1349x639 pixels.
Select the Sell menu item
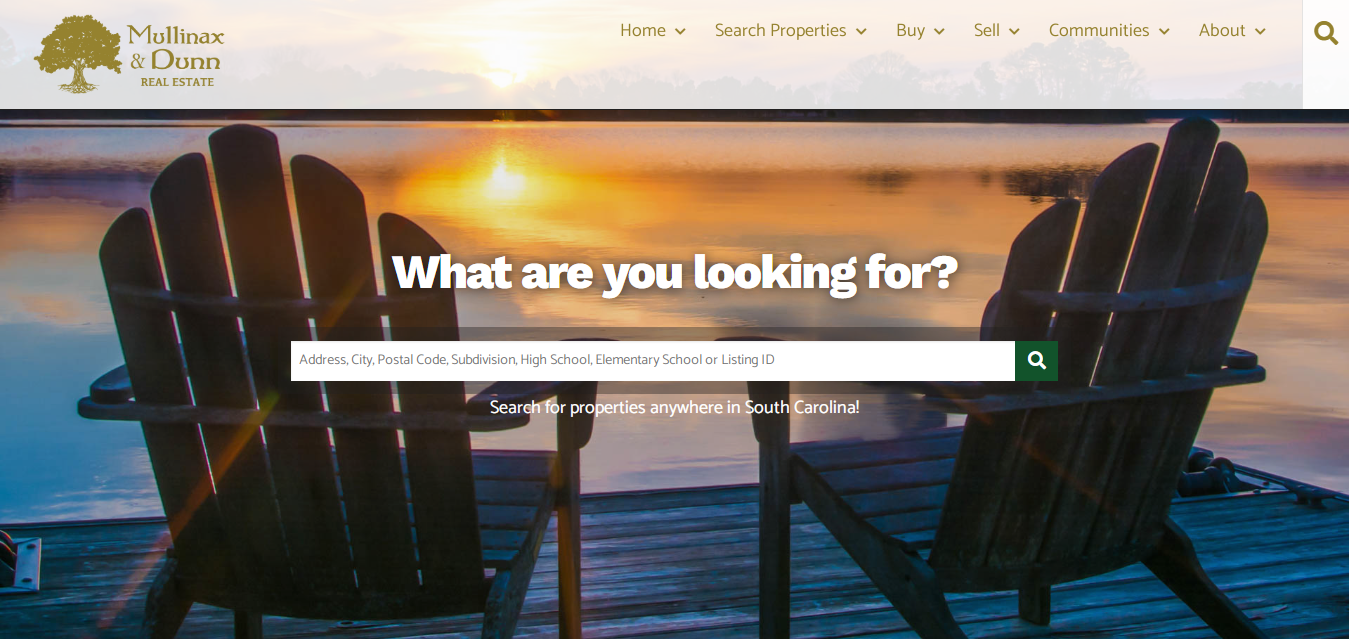click(x=987, y=31)
